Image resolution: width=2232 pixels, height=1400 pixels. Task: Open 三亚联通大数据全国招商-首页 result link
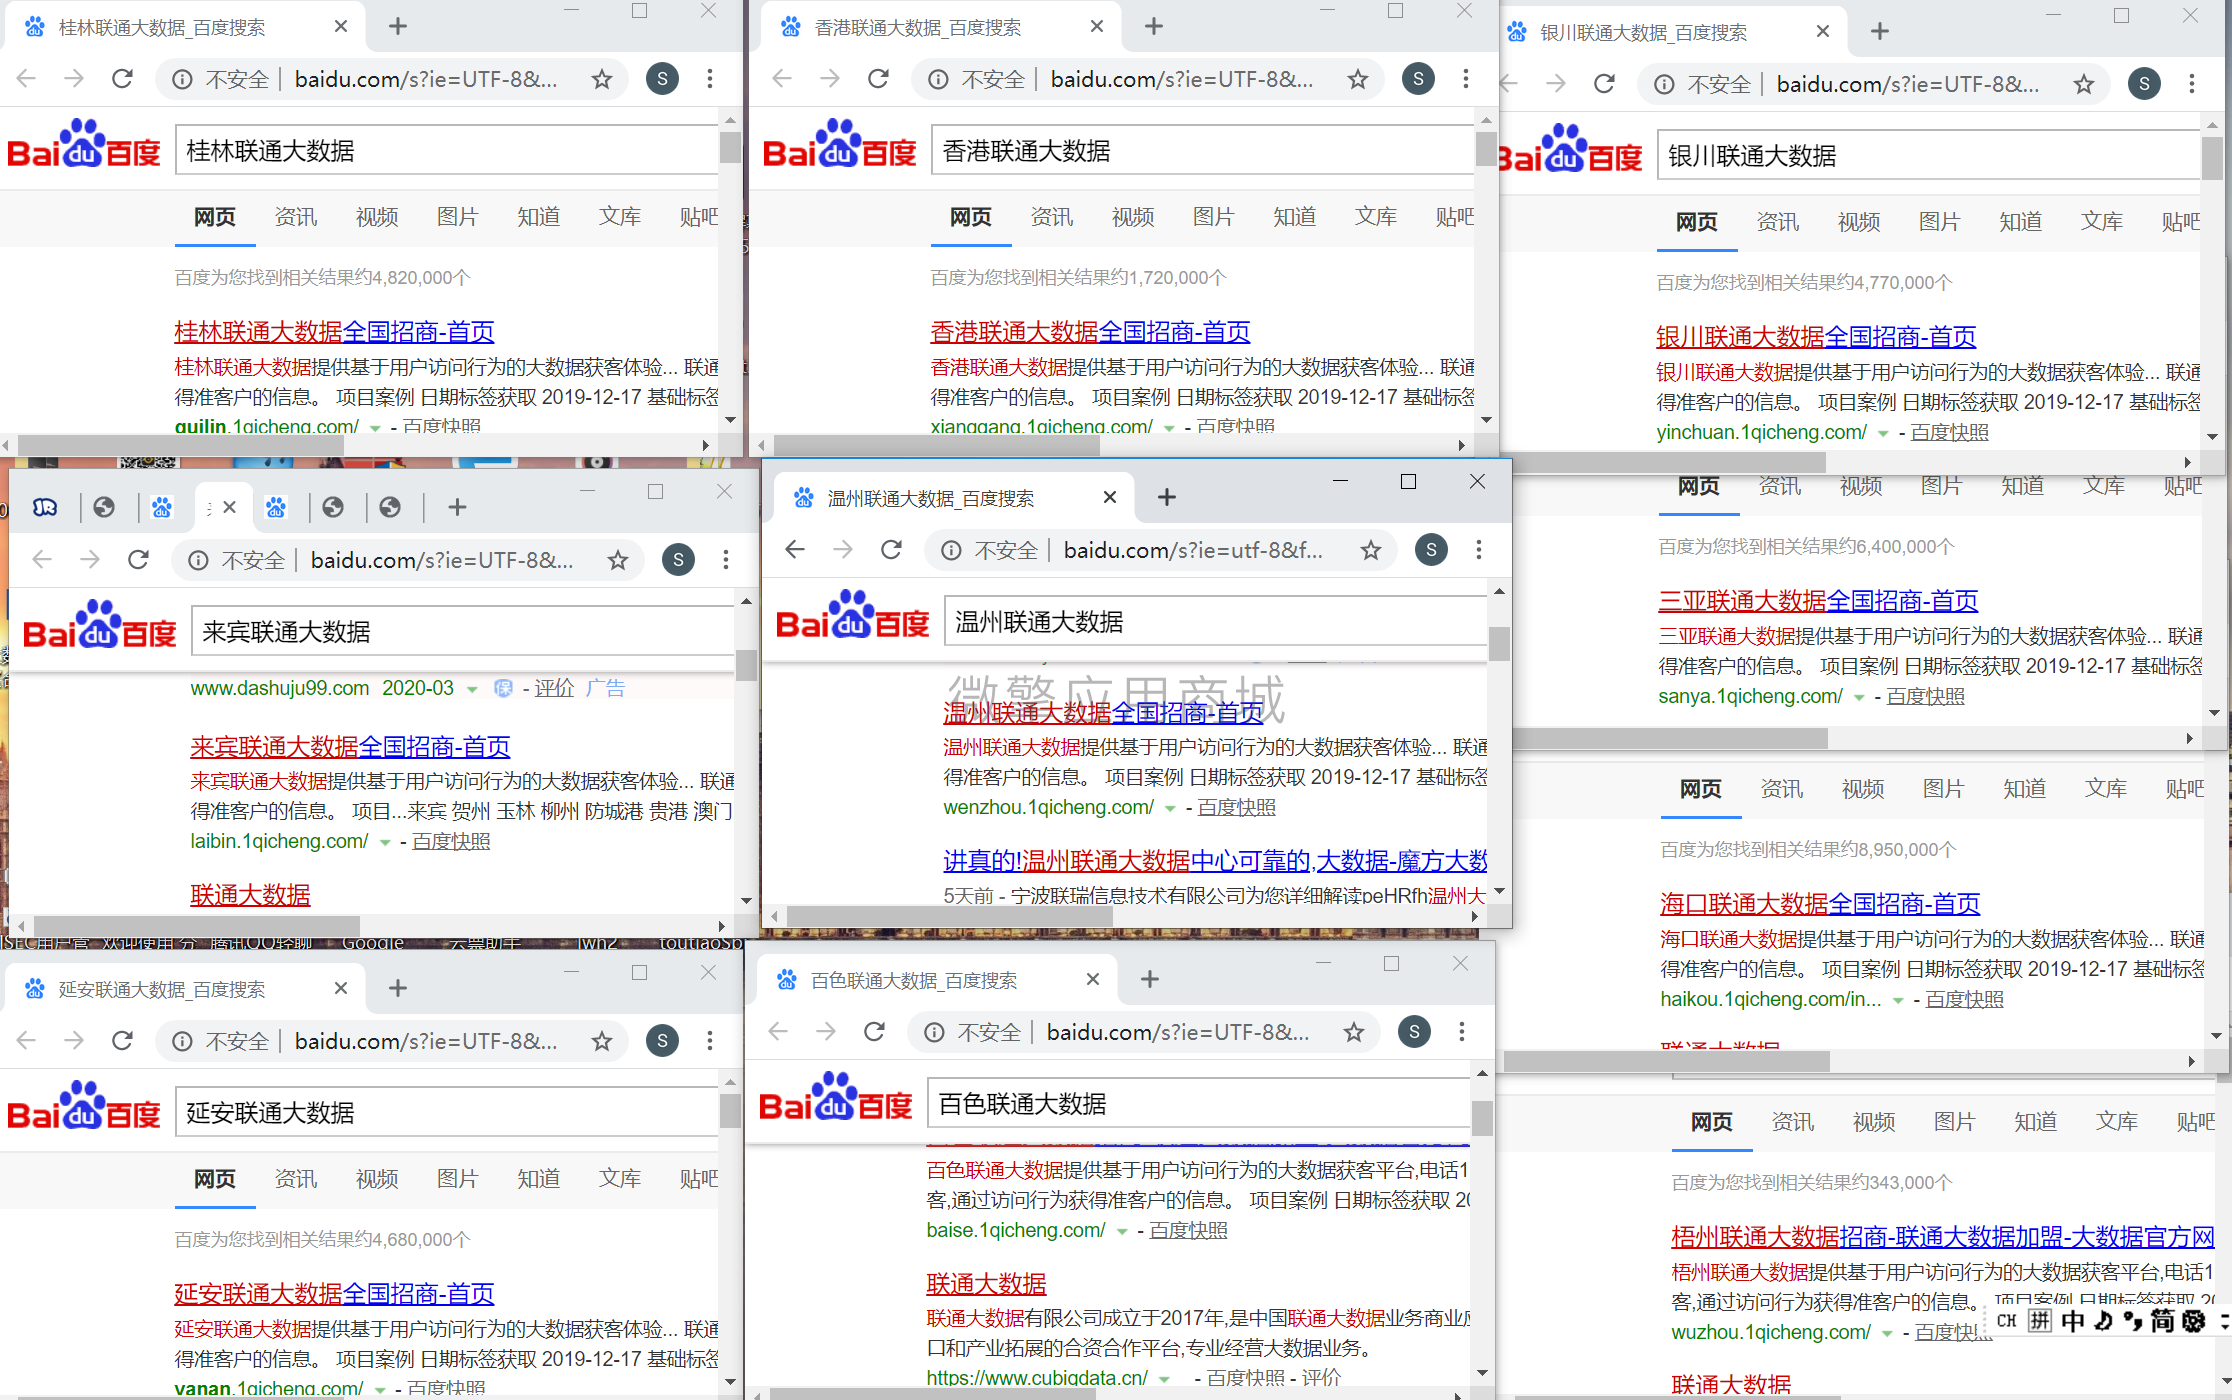click(1818, 601)
